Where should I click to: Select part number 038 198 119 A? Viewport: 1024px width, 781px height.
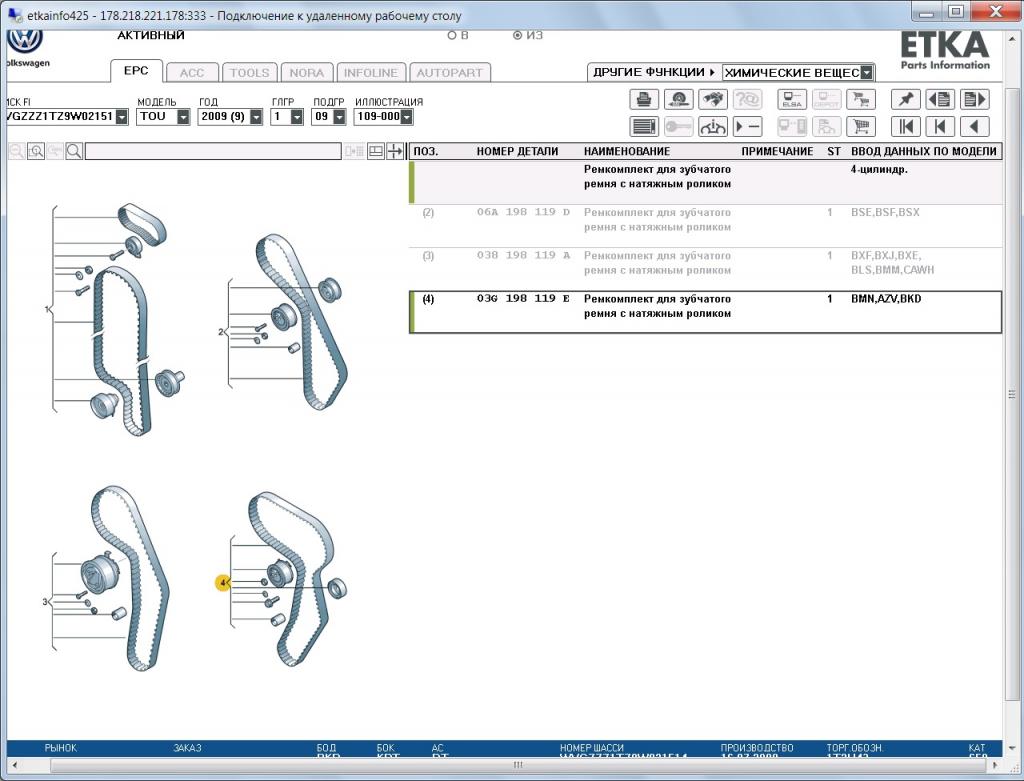click(x=523, y=255)
